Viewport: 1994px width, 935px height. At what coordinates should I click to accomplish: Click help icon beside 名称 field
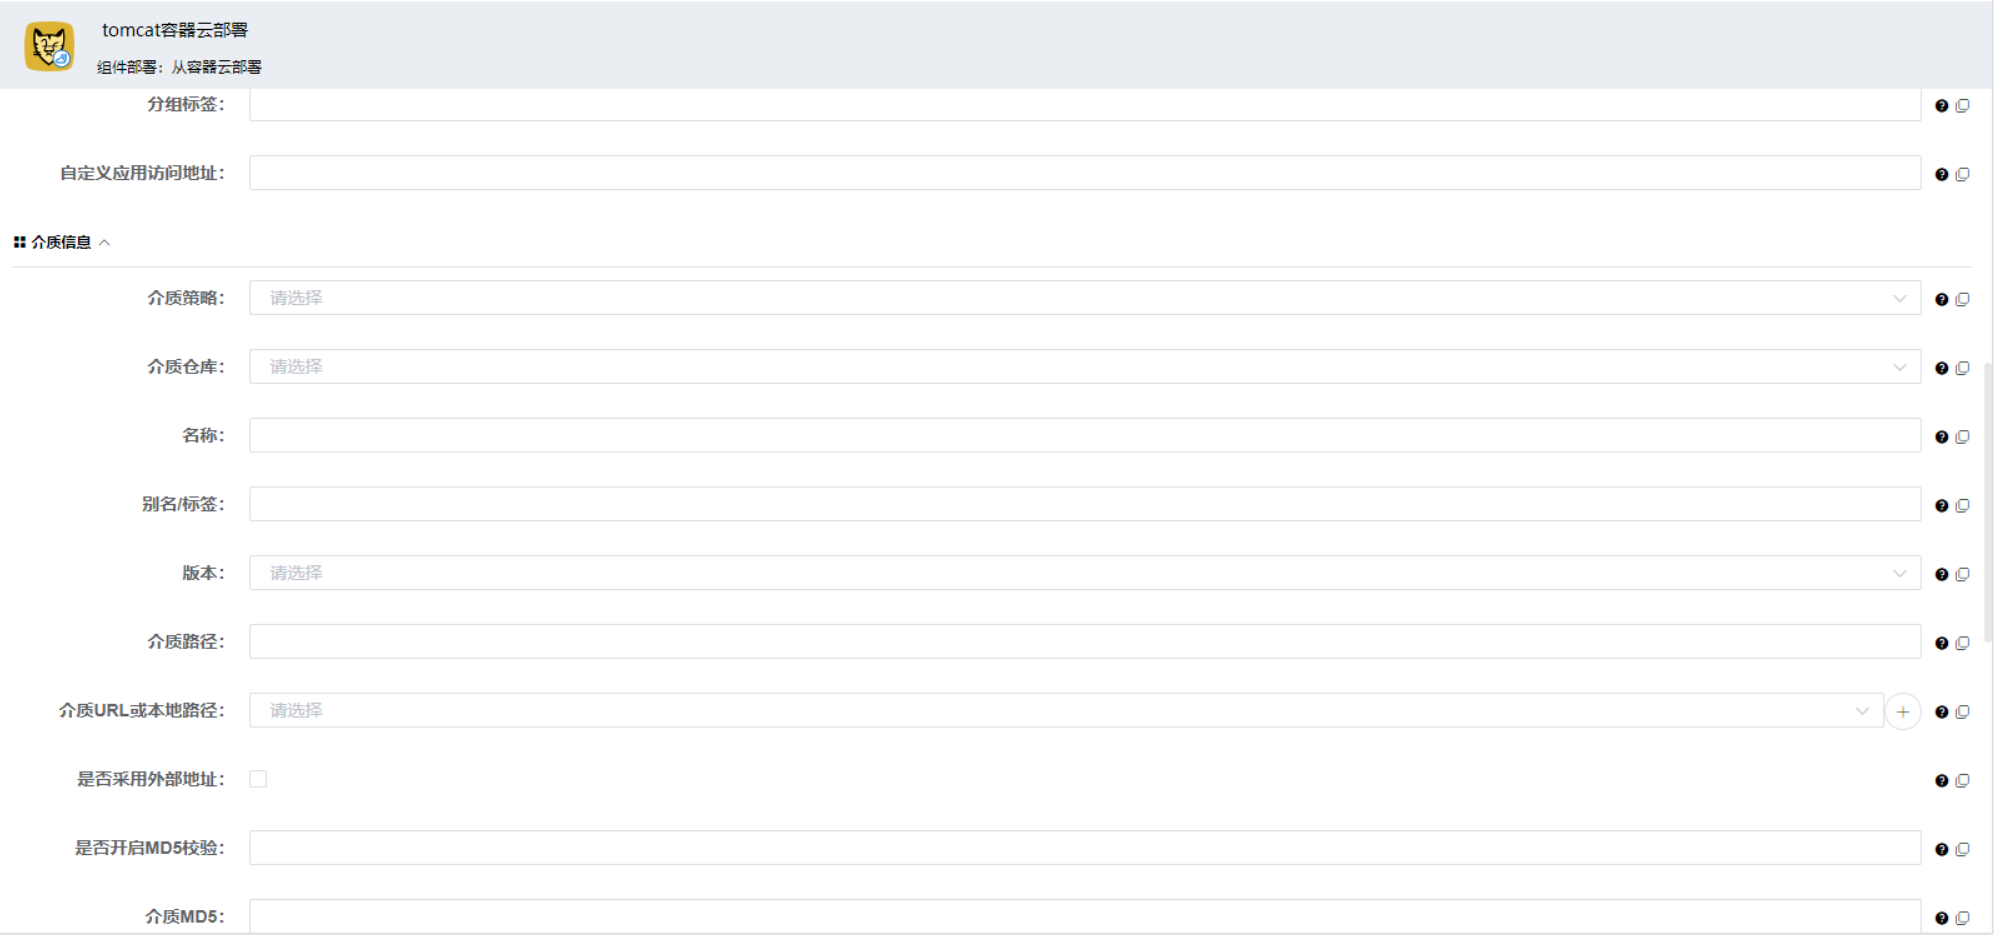(x=1941, y=437)
